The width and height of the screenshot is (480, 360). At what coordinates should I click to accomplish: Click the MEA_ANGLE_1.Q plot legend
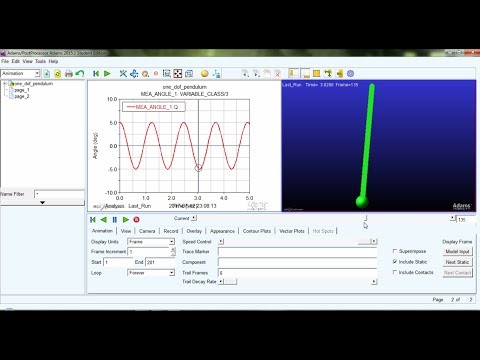point(154,107)
